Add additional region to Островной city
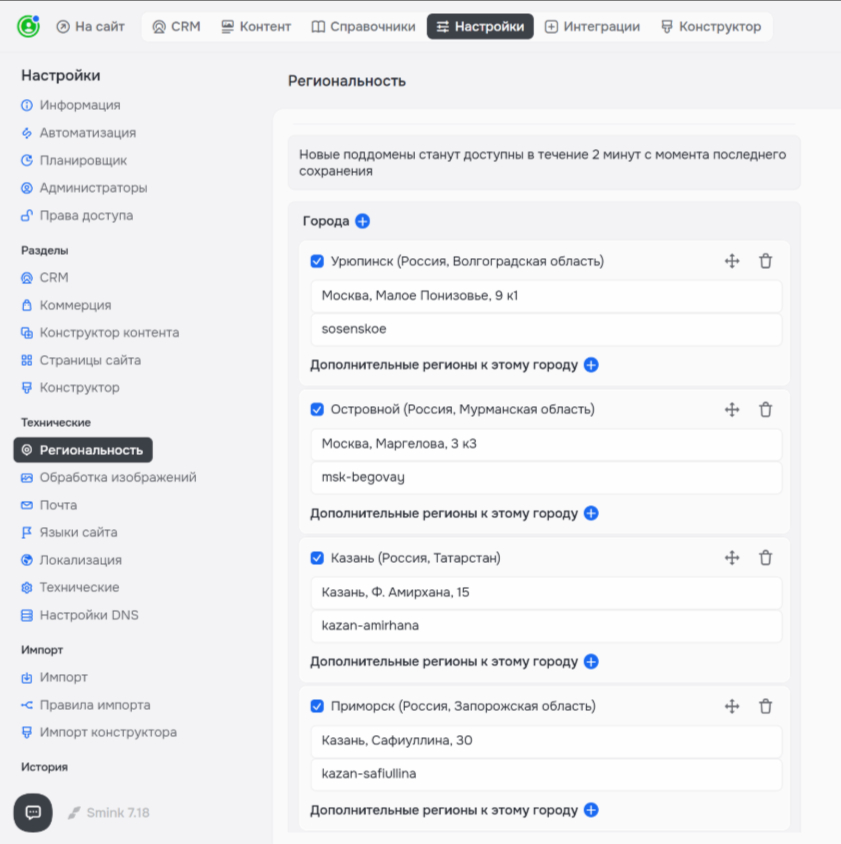841x844 pixels. tap(591, 513)
